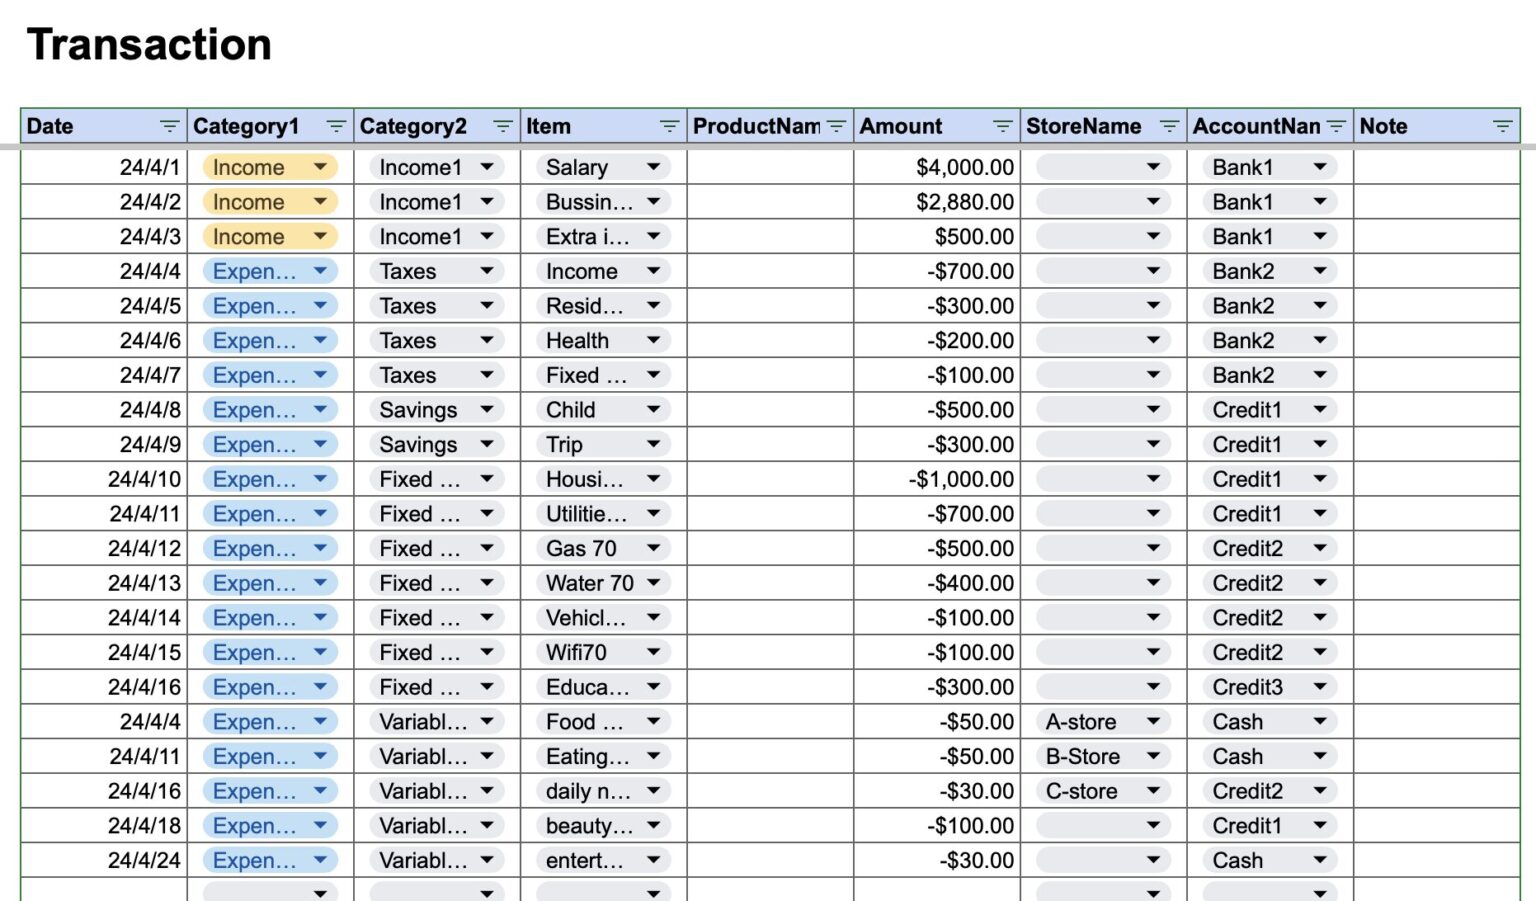Screen dimensions: 1536x901
Task: Open the Item dropdown showing Health
Action: click(x=656, y=340)
